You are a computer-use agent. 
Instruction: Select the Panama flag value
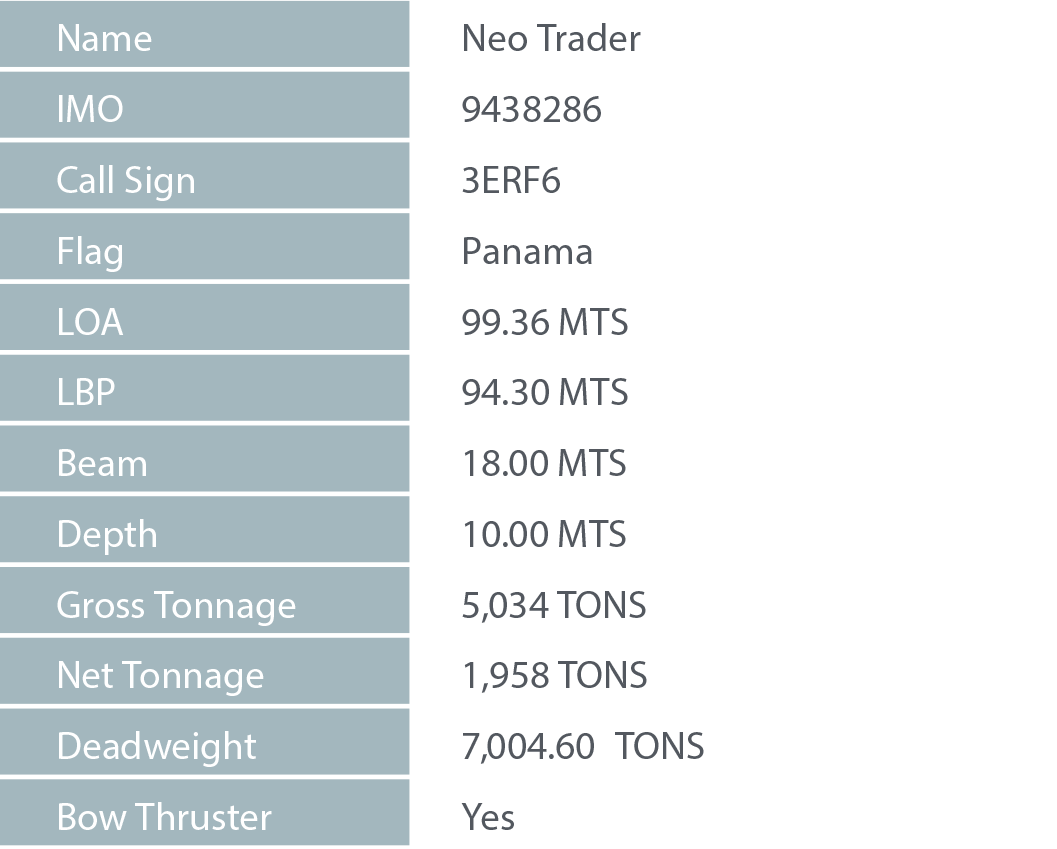tap(527, 252)
